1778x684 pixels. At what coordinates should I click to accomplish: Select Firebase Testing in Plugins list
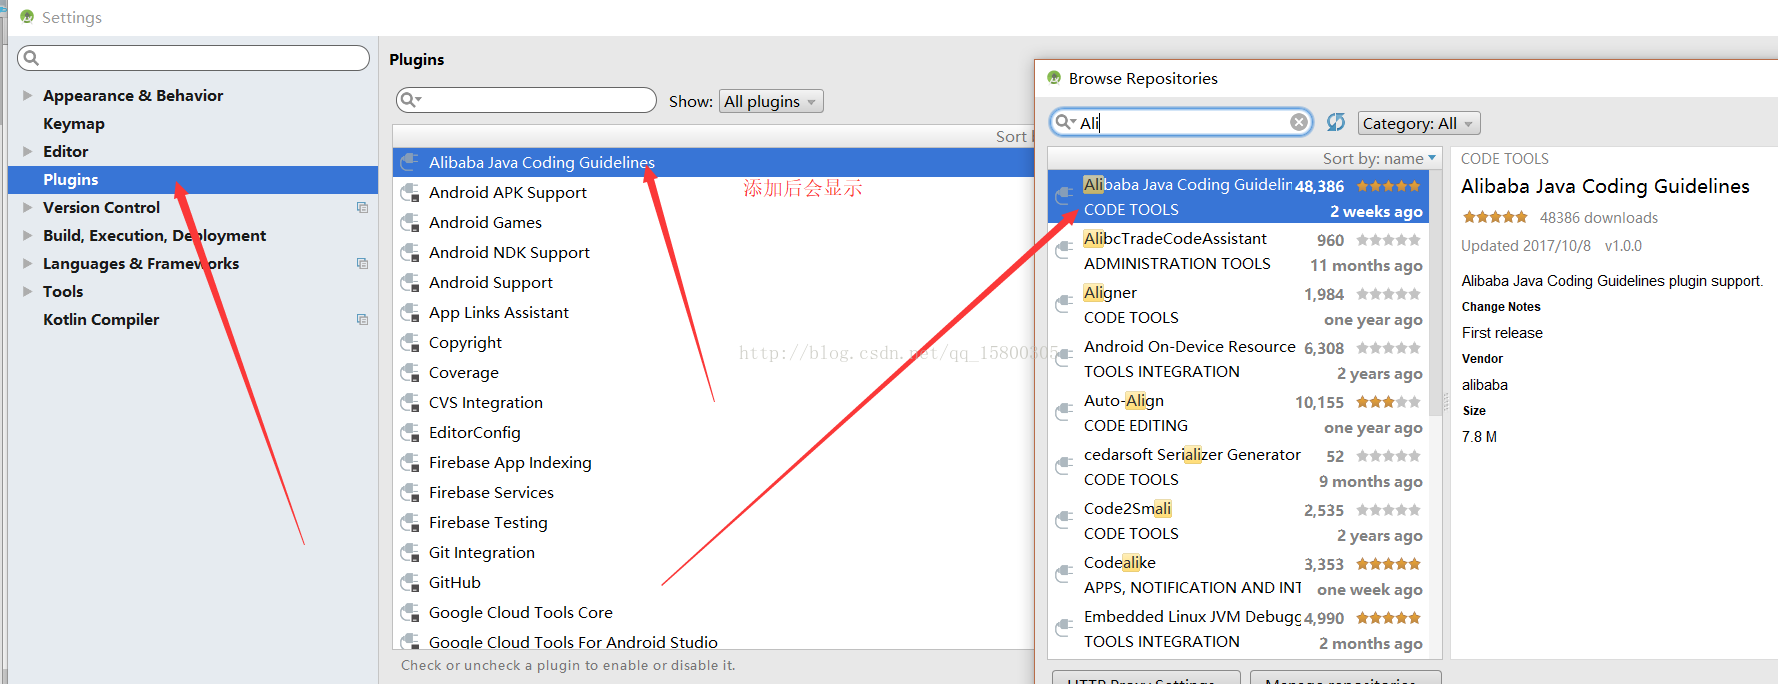(x=713, y=522)
